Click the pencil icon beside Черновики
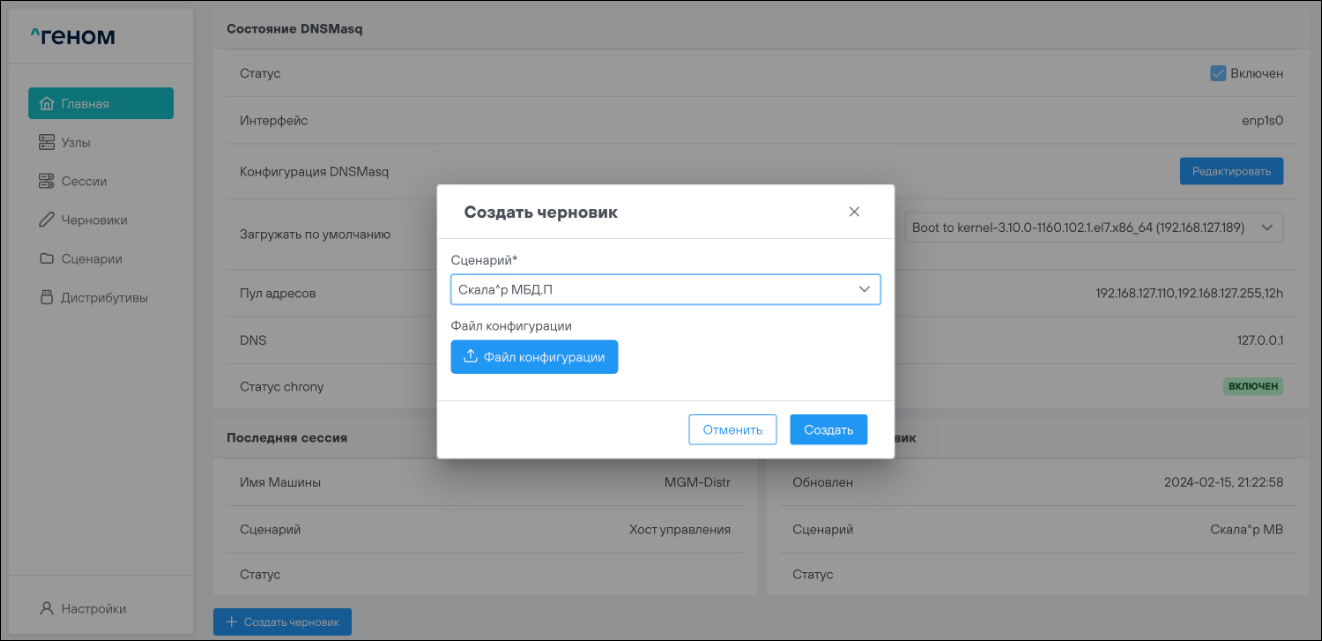1322x641 pixels. tap(46, 220)
